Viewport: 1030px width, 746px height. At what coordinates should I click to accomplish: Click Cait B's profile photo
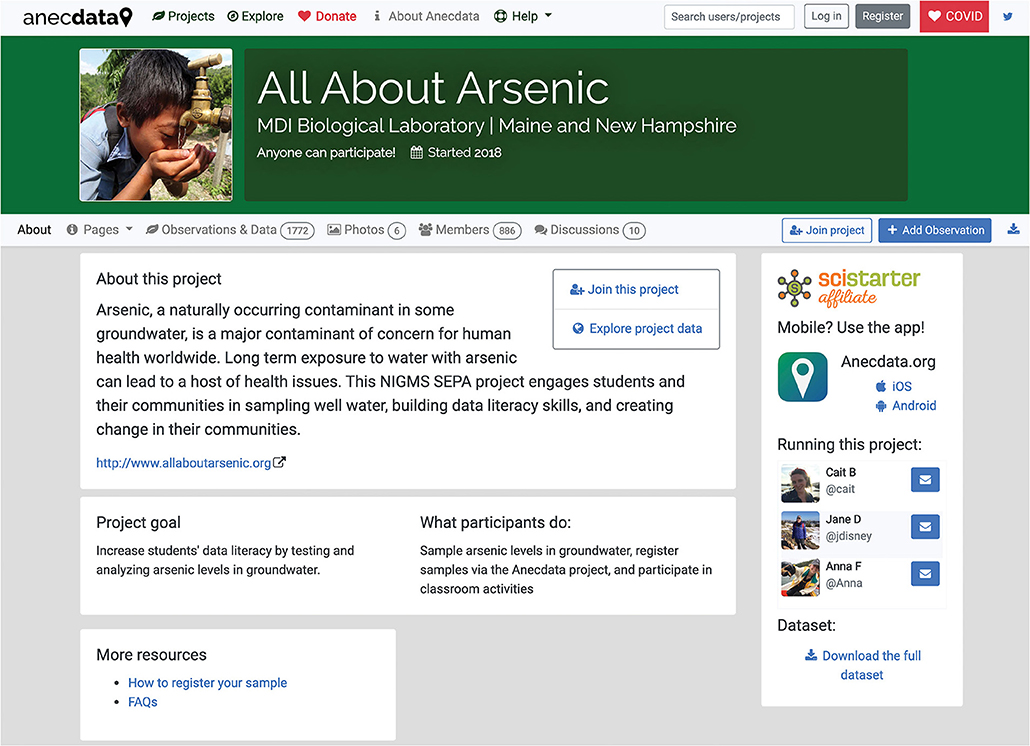(800, 483)
